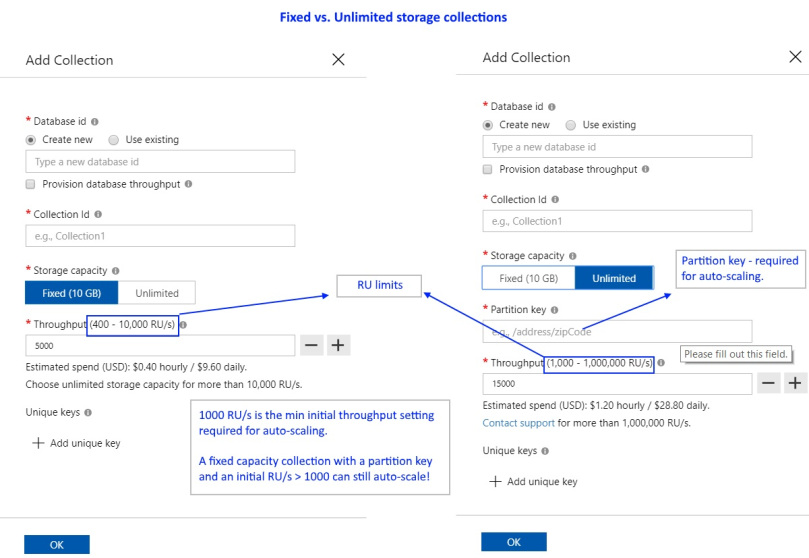Image resolution: width=809 pixels, height=558 pixels.
Task: Switch left storage capacity to Unlimited
Action: 157,293
